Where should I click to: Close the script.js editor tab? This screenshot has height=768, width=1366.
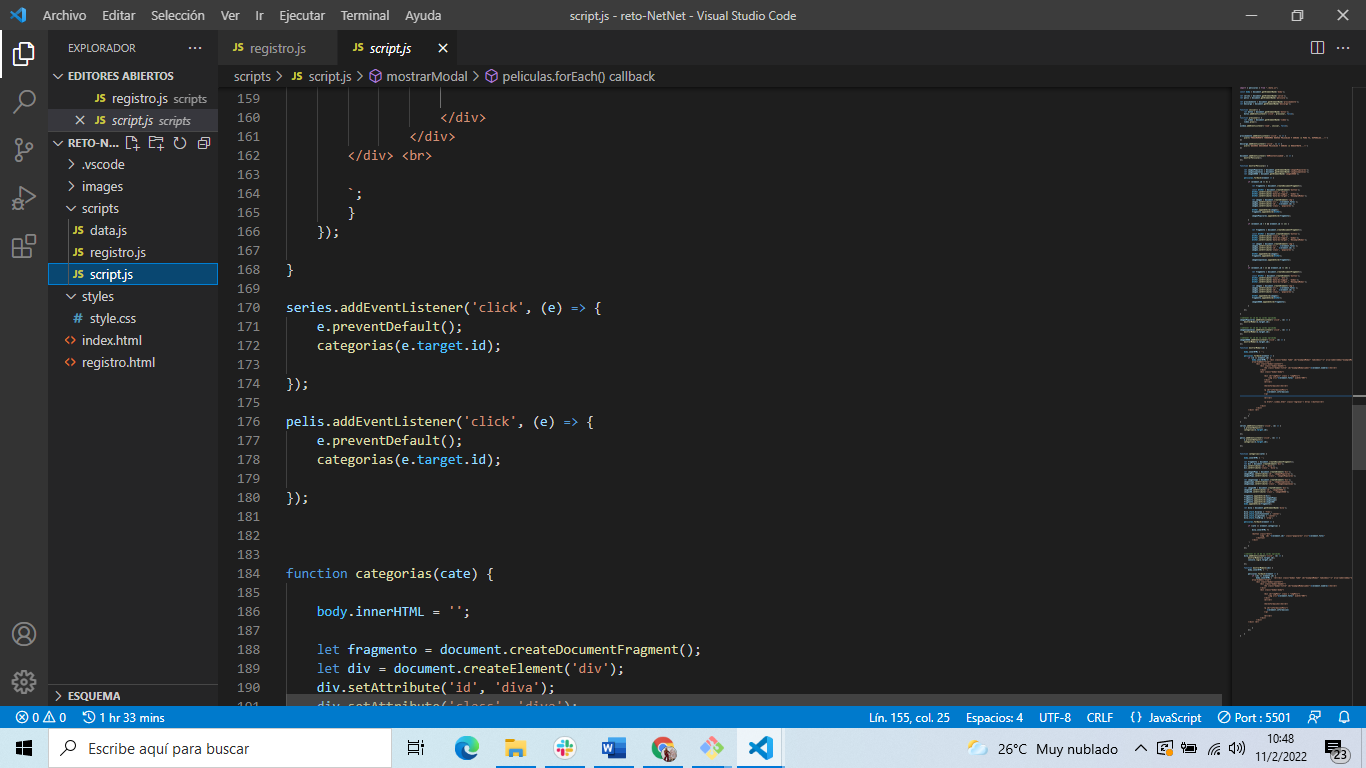[442, 48]
